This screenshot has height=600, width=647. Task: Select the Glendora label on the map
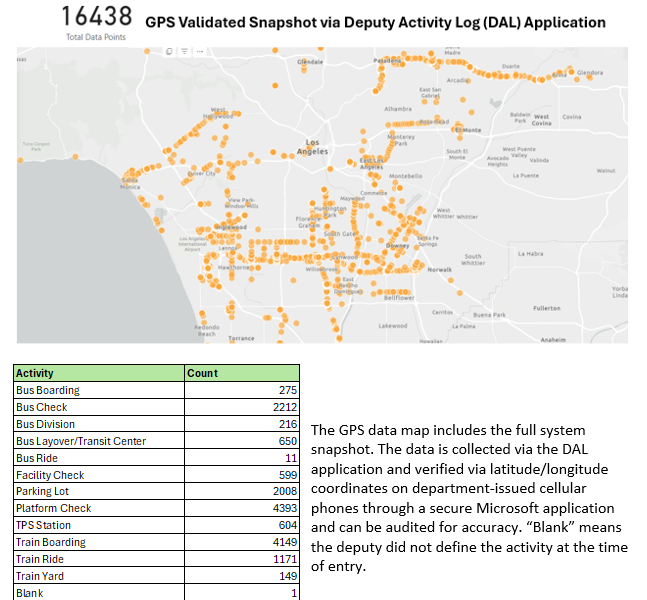click(x=590, y=72)
